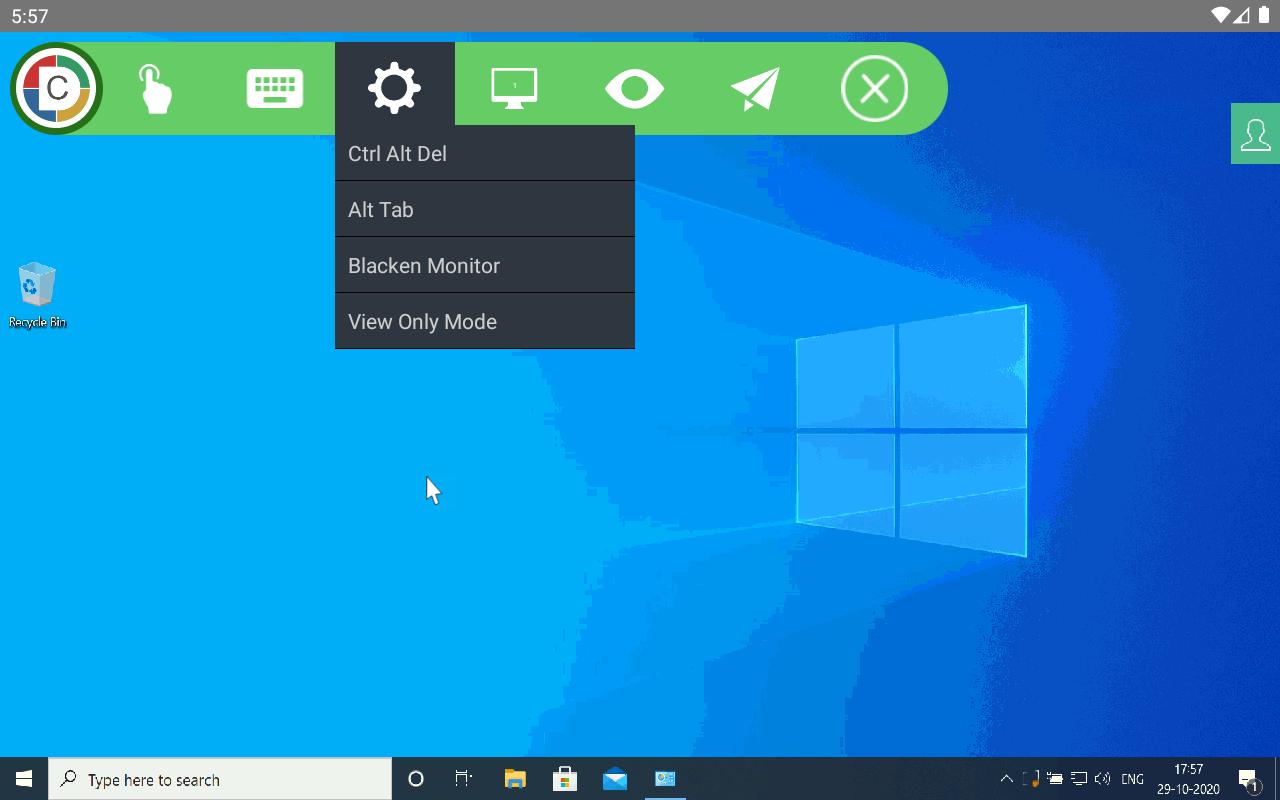1280x800 pixels.
Task: Launch File Explorer from taskbar
Action: (x=515, y=779)
